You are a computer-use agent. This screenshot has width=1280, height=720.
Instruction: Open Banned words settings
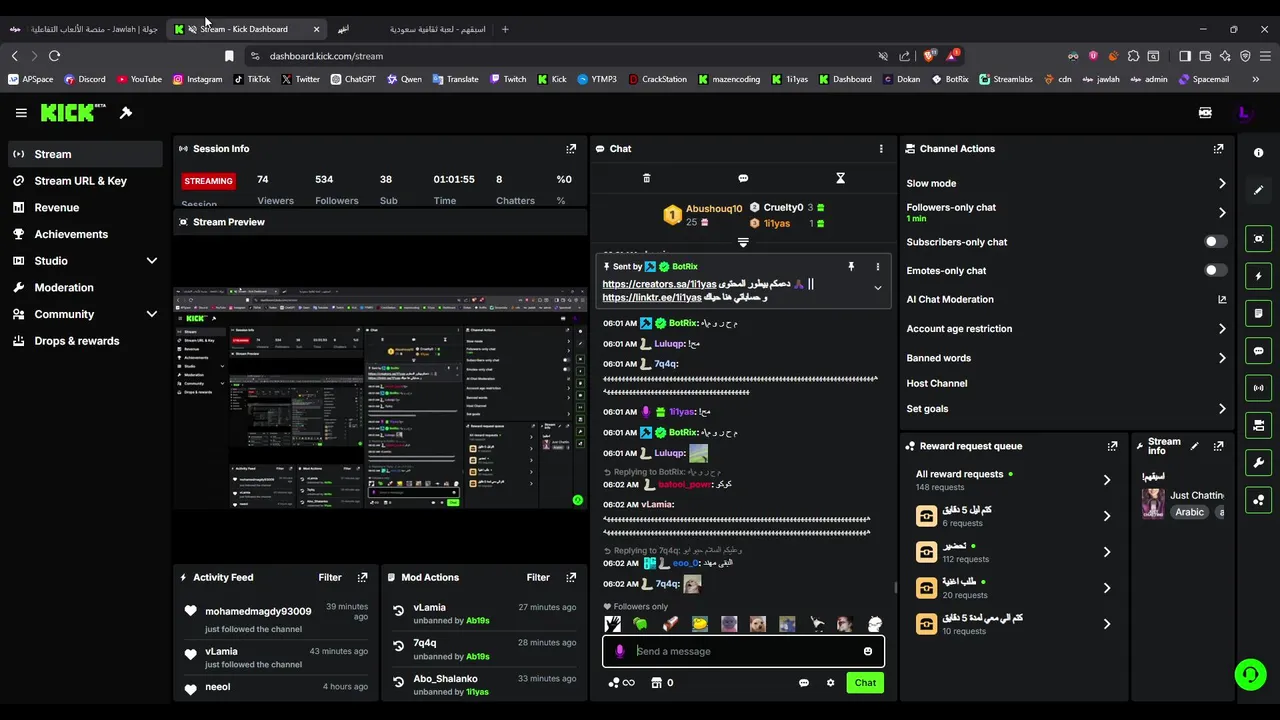(x=1066, y=358)
